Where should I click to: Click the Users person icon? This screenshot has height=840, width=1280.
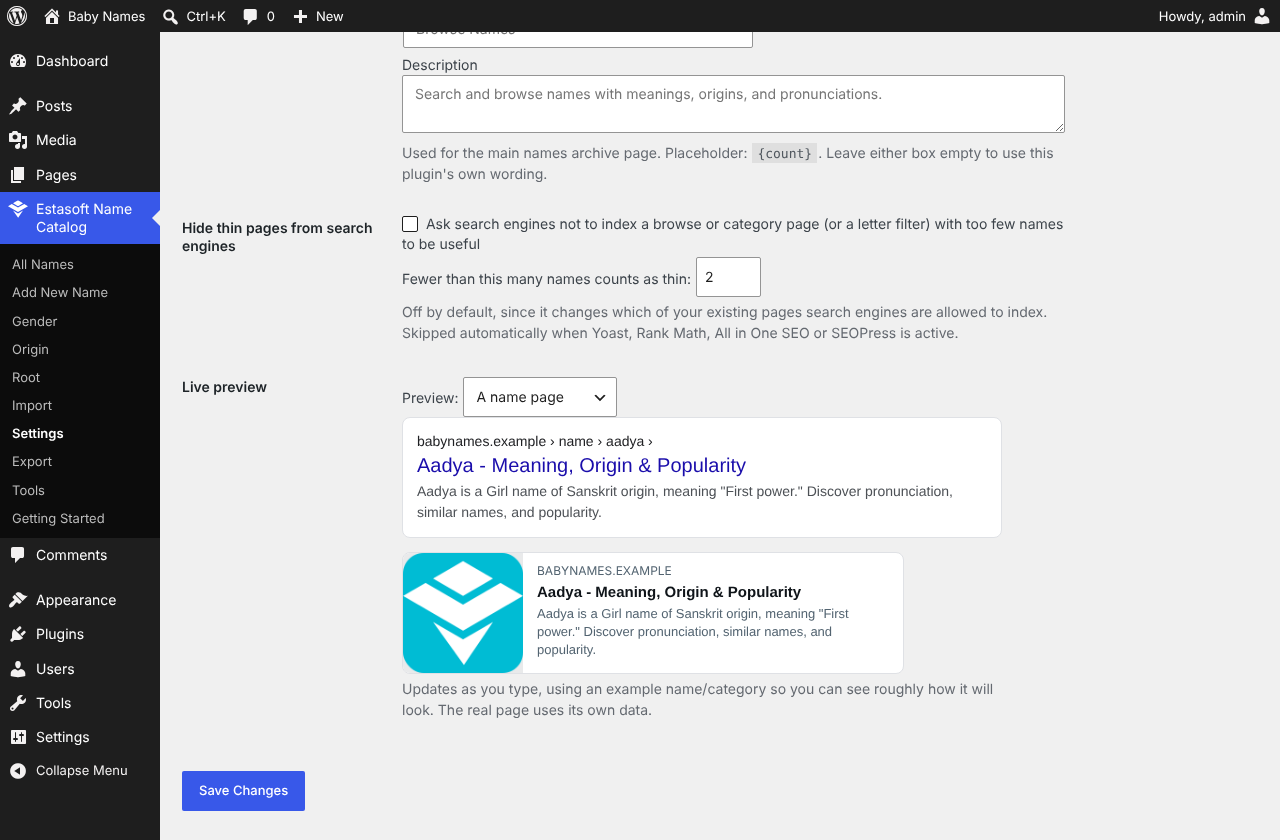click(x=18, y=669)
